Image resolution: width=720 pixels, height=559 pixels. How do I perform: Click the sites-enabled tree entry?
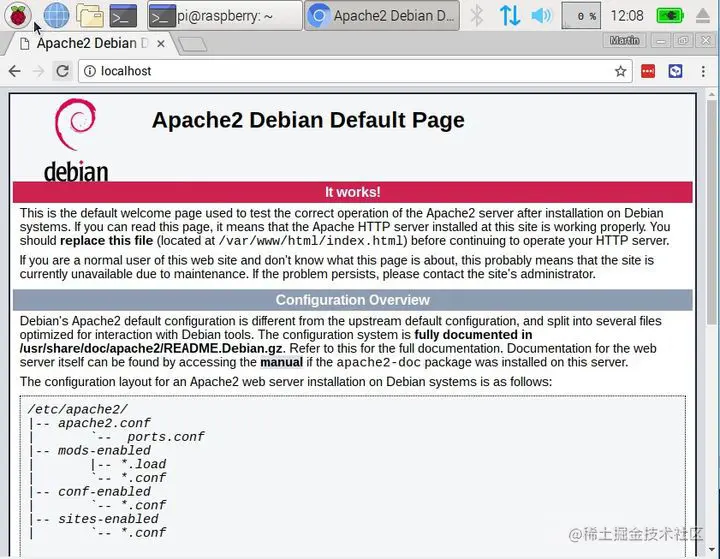tap(108, 519)
